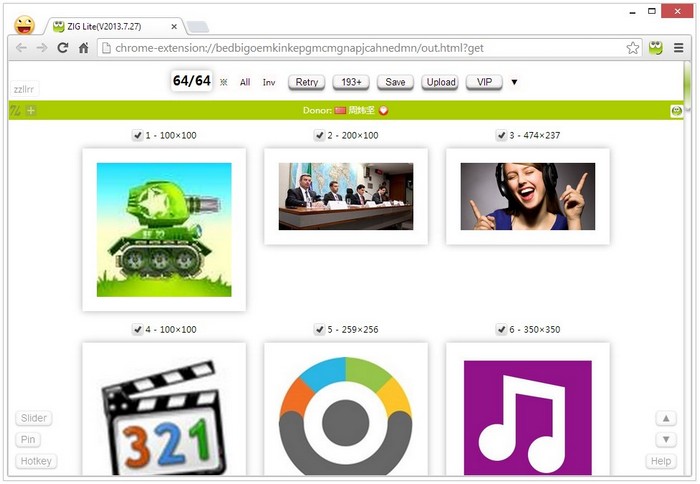Reload the page with refresh icon

63,48
